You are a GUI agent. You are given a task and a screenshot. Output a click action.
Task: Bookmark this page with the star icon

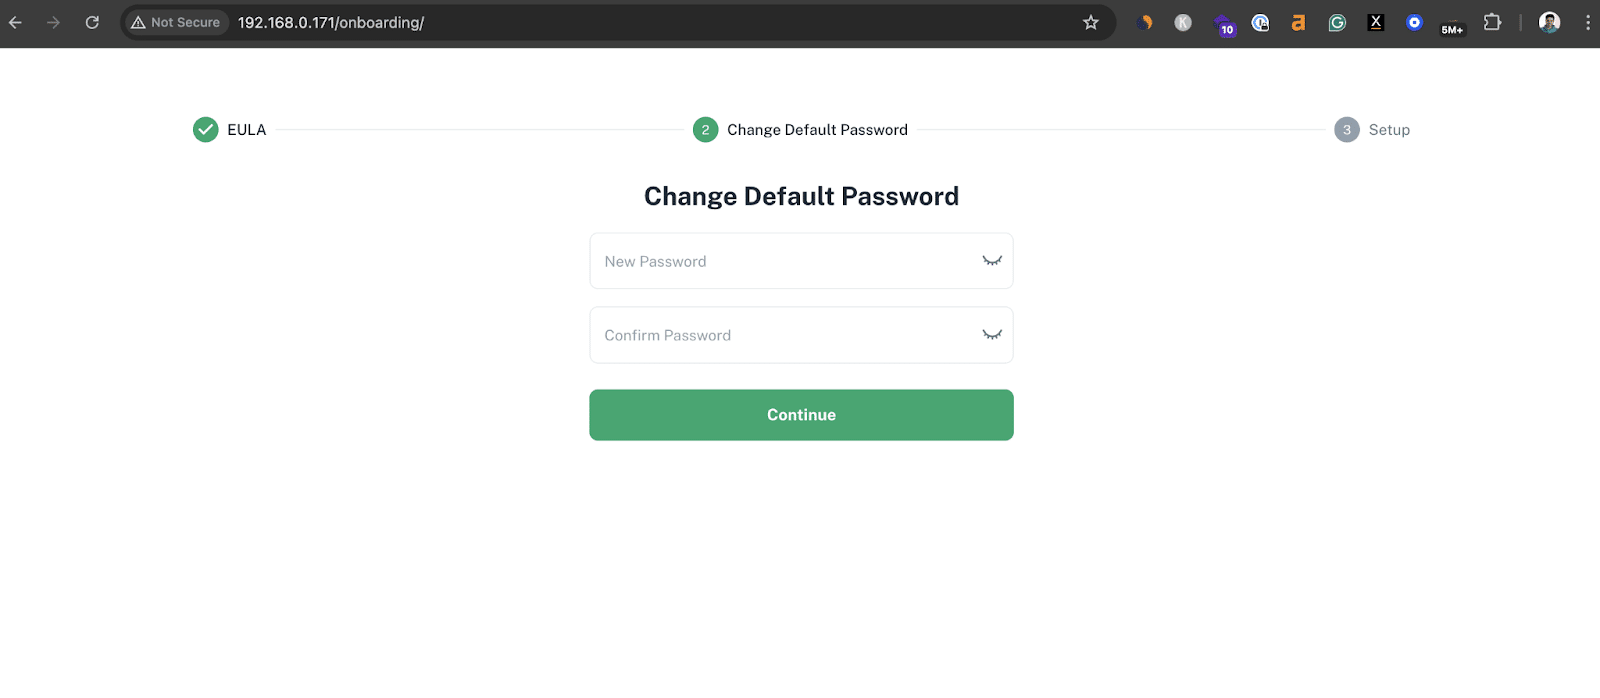[x=1091, y=22]
